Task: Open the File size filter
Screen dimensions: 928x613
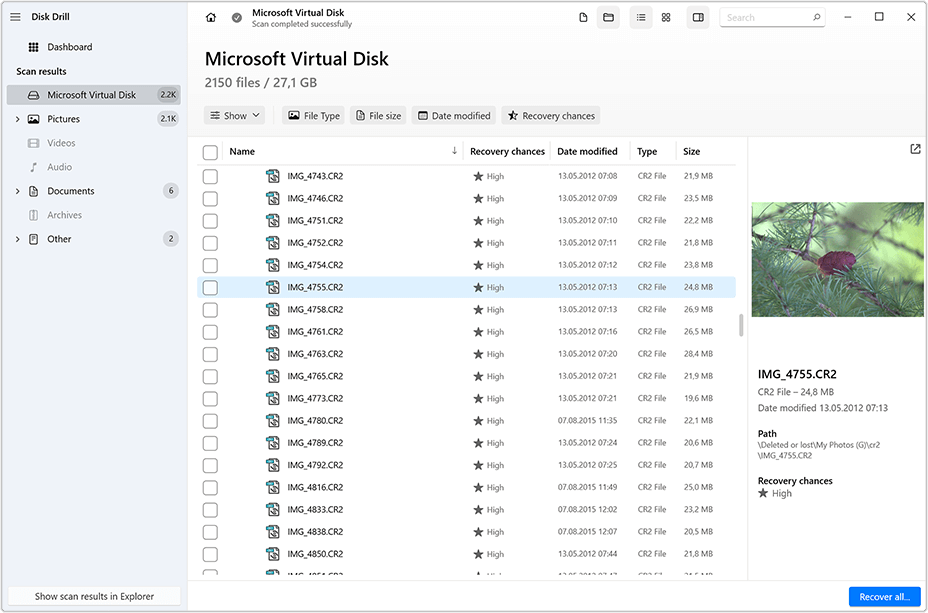Action: 378,115
